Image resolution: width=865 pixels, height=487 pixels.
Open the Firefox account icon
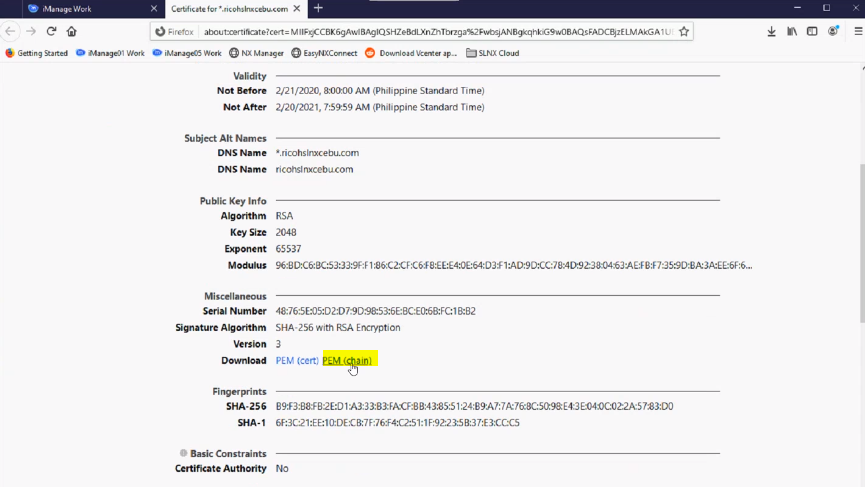coord(833,31)
